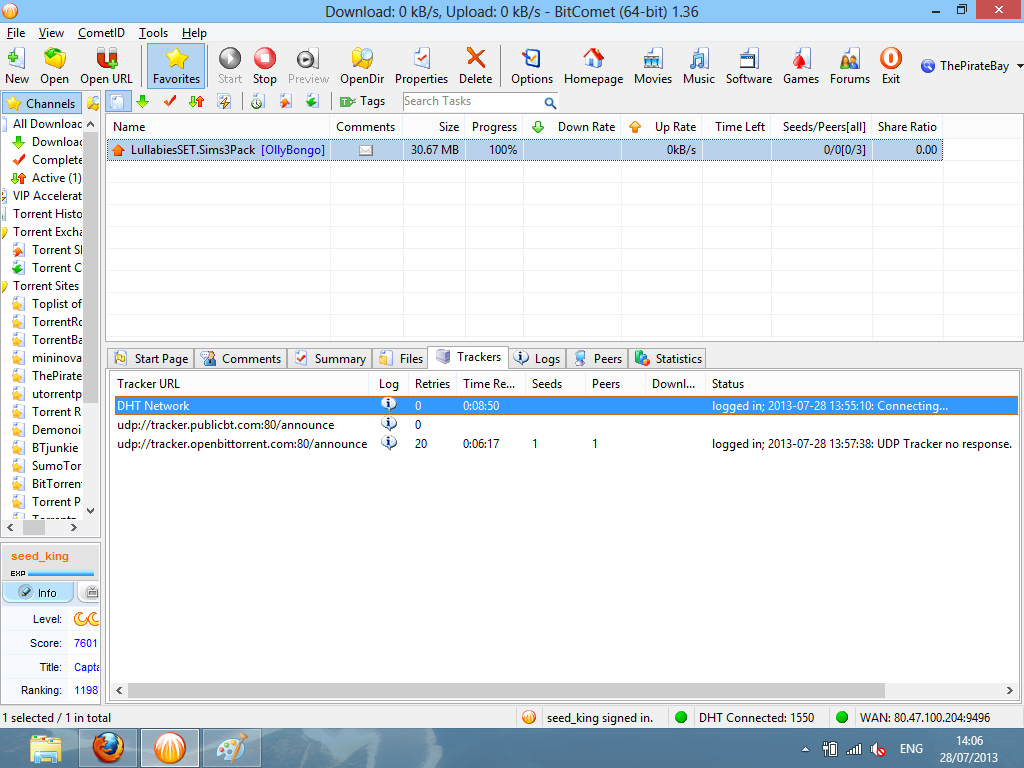The height and width of the screenshot is (768, 1024).
Task: Switch to the Start Page tab
Action: click(152, 359)
